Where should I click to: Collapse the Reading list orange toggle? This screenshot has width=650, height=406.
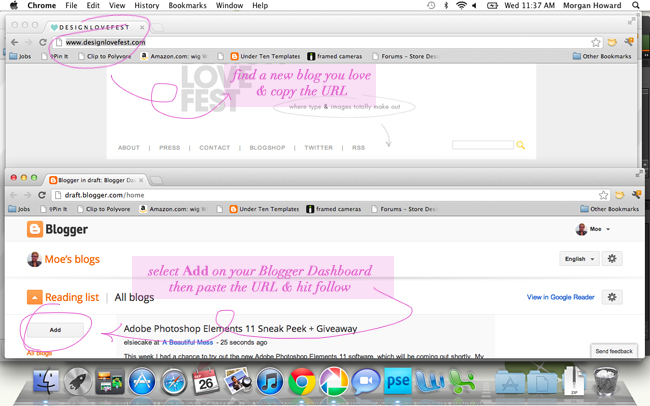pos(34,297)
